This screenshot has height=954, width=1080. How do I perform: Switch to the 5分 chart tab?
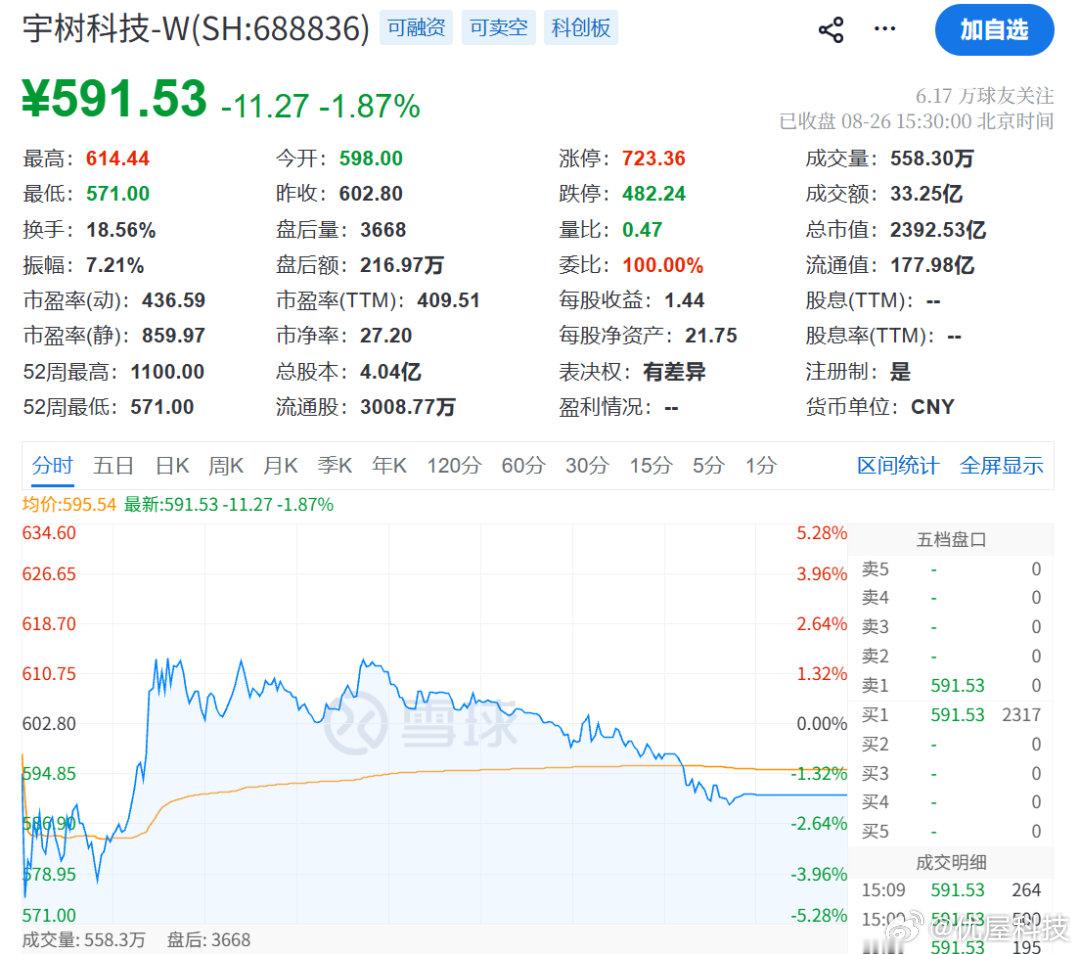pos(709,466)
